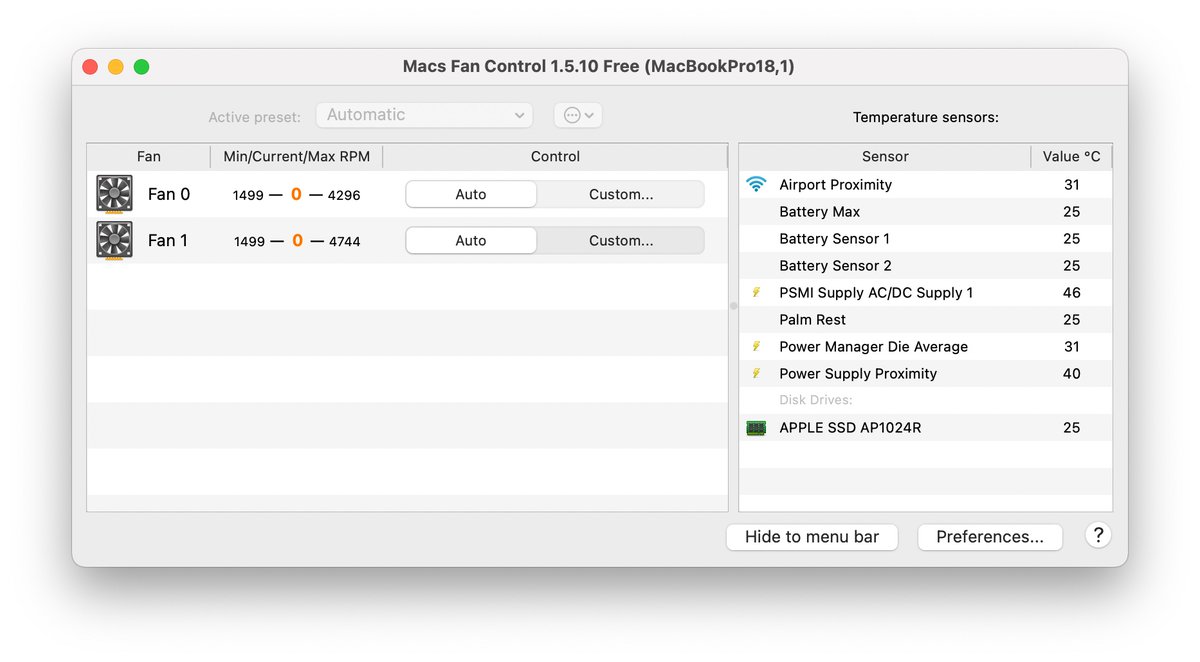Click the APPLE SSD drive icon
This screenshot has width=1200, height=662.
[756, 428]
